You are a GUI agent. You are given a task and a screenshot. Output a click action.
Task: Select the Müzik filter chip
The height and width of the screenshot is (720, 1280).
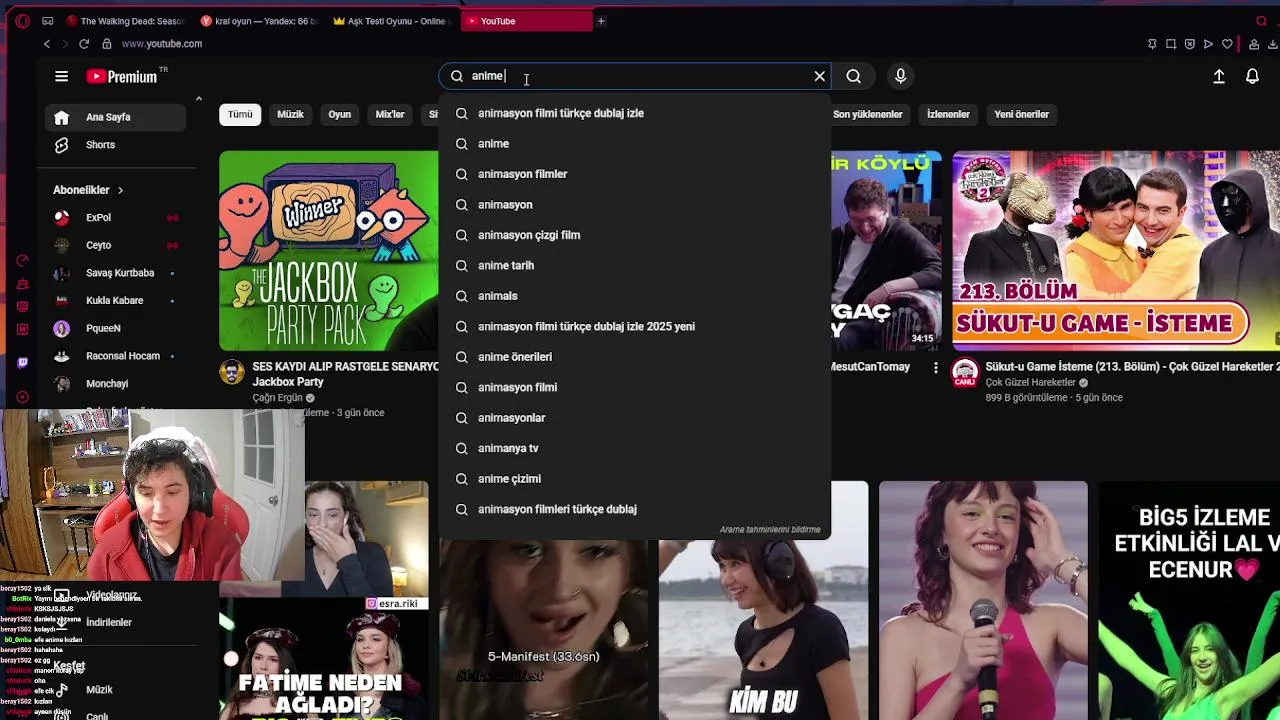click(290, 114)
